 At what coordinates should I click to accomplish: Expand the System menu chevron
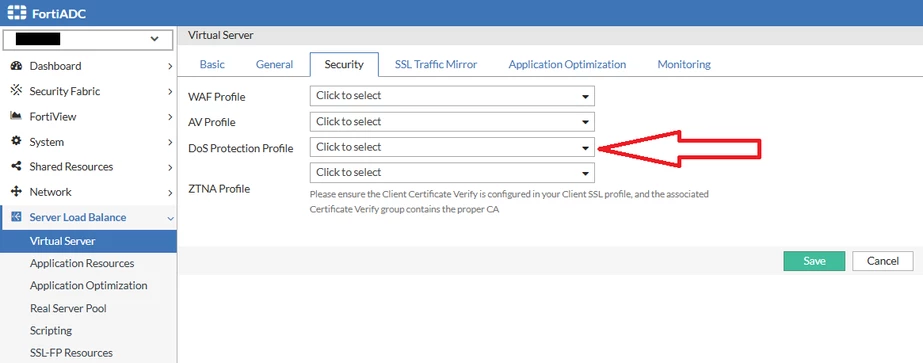(x=170, y=142)
